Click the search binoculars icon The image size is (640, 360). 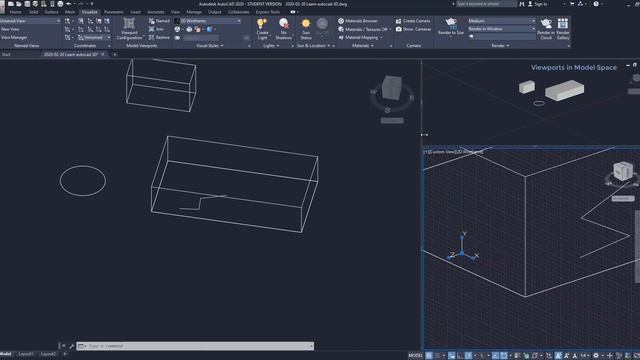522,4
